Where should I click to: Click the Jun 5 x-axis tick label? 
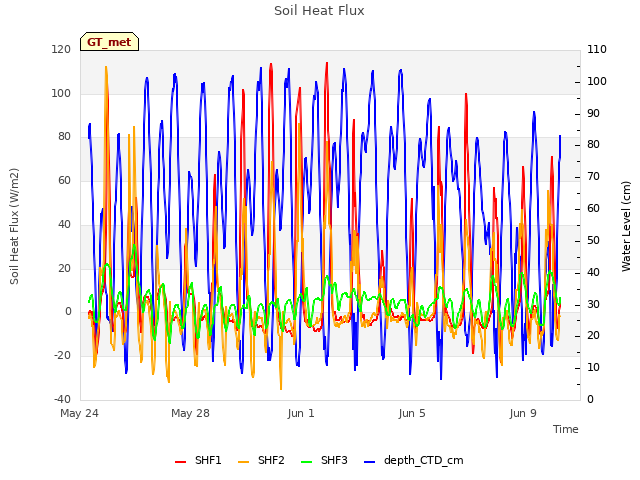point(412,413)
